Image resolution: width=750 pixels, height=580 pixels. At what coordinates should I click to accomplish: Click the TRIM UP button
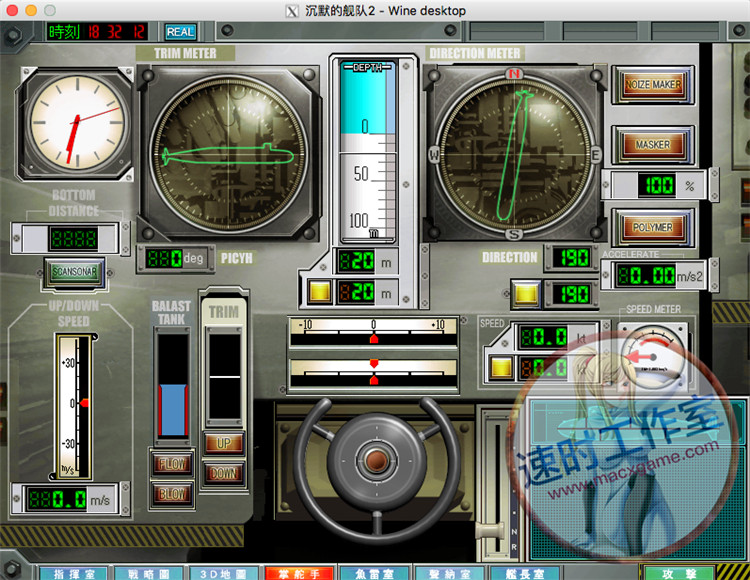[x=224, y=443]
